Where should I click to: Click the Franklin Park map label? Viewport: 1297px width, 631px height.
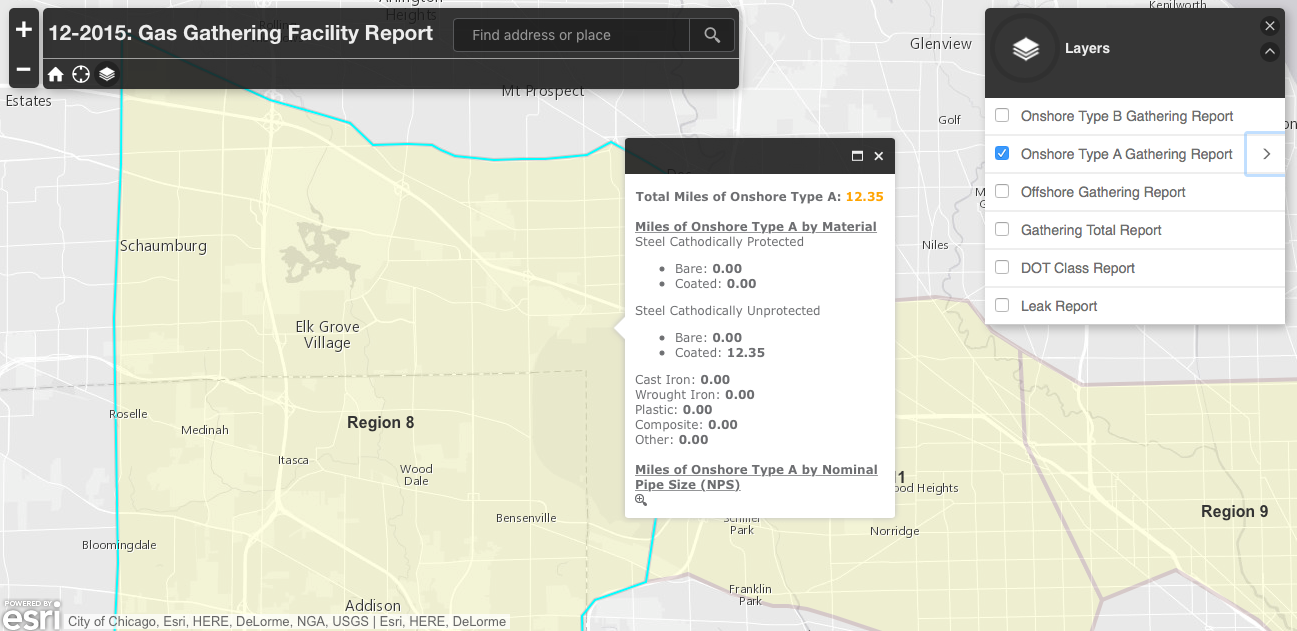coord(750,594)
